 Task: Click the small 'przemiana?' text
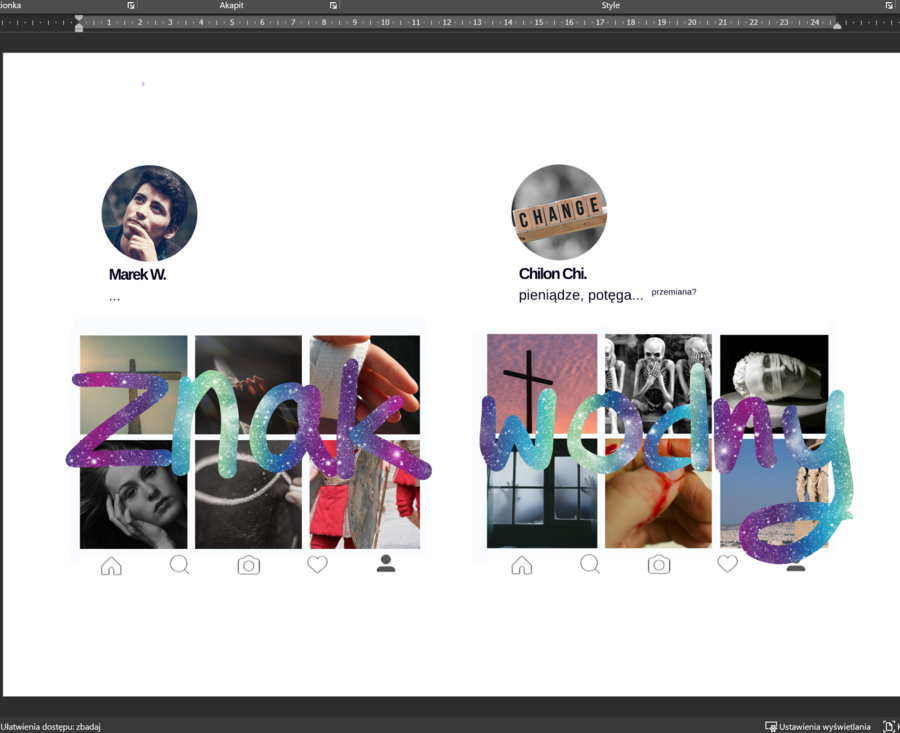pos(673,292)
